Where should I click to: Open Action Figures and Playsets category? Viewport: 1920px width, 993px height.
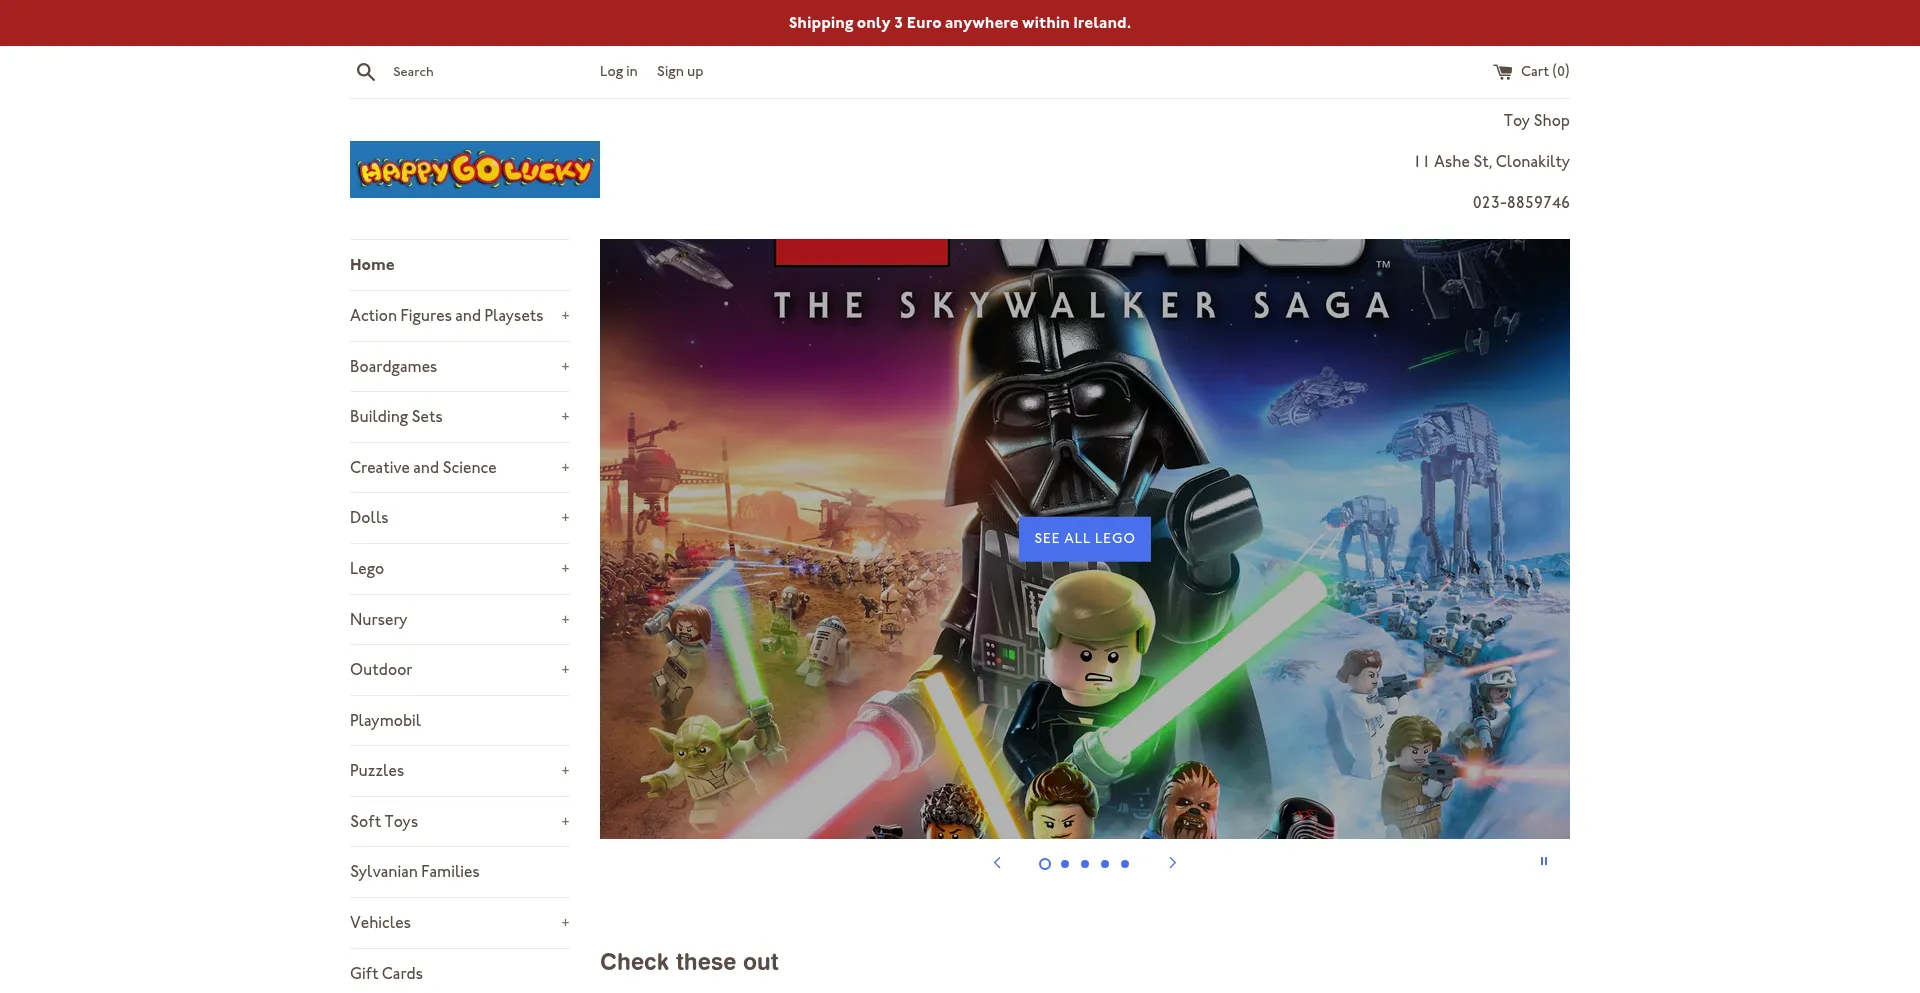click(x=446, y=316)
